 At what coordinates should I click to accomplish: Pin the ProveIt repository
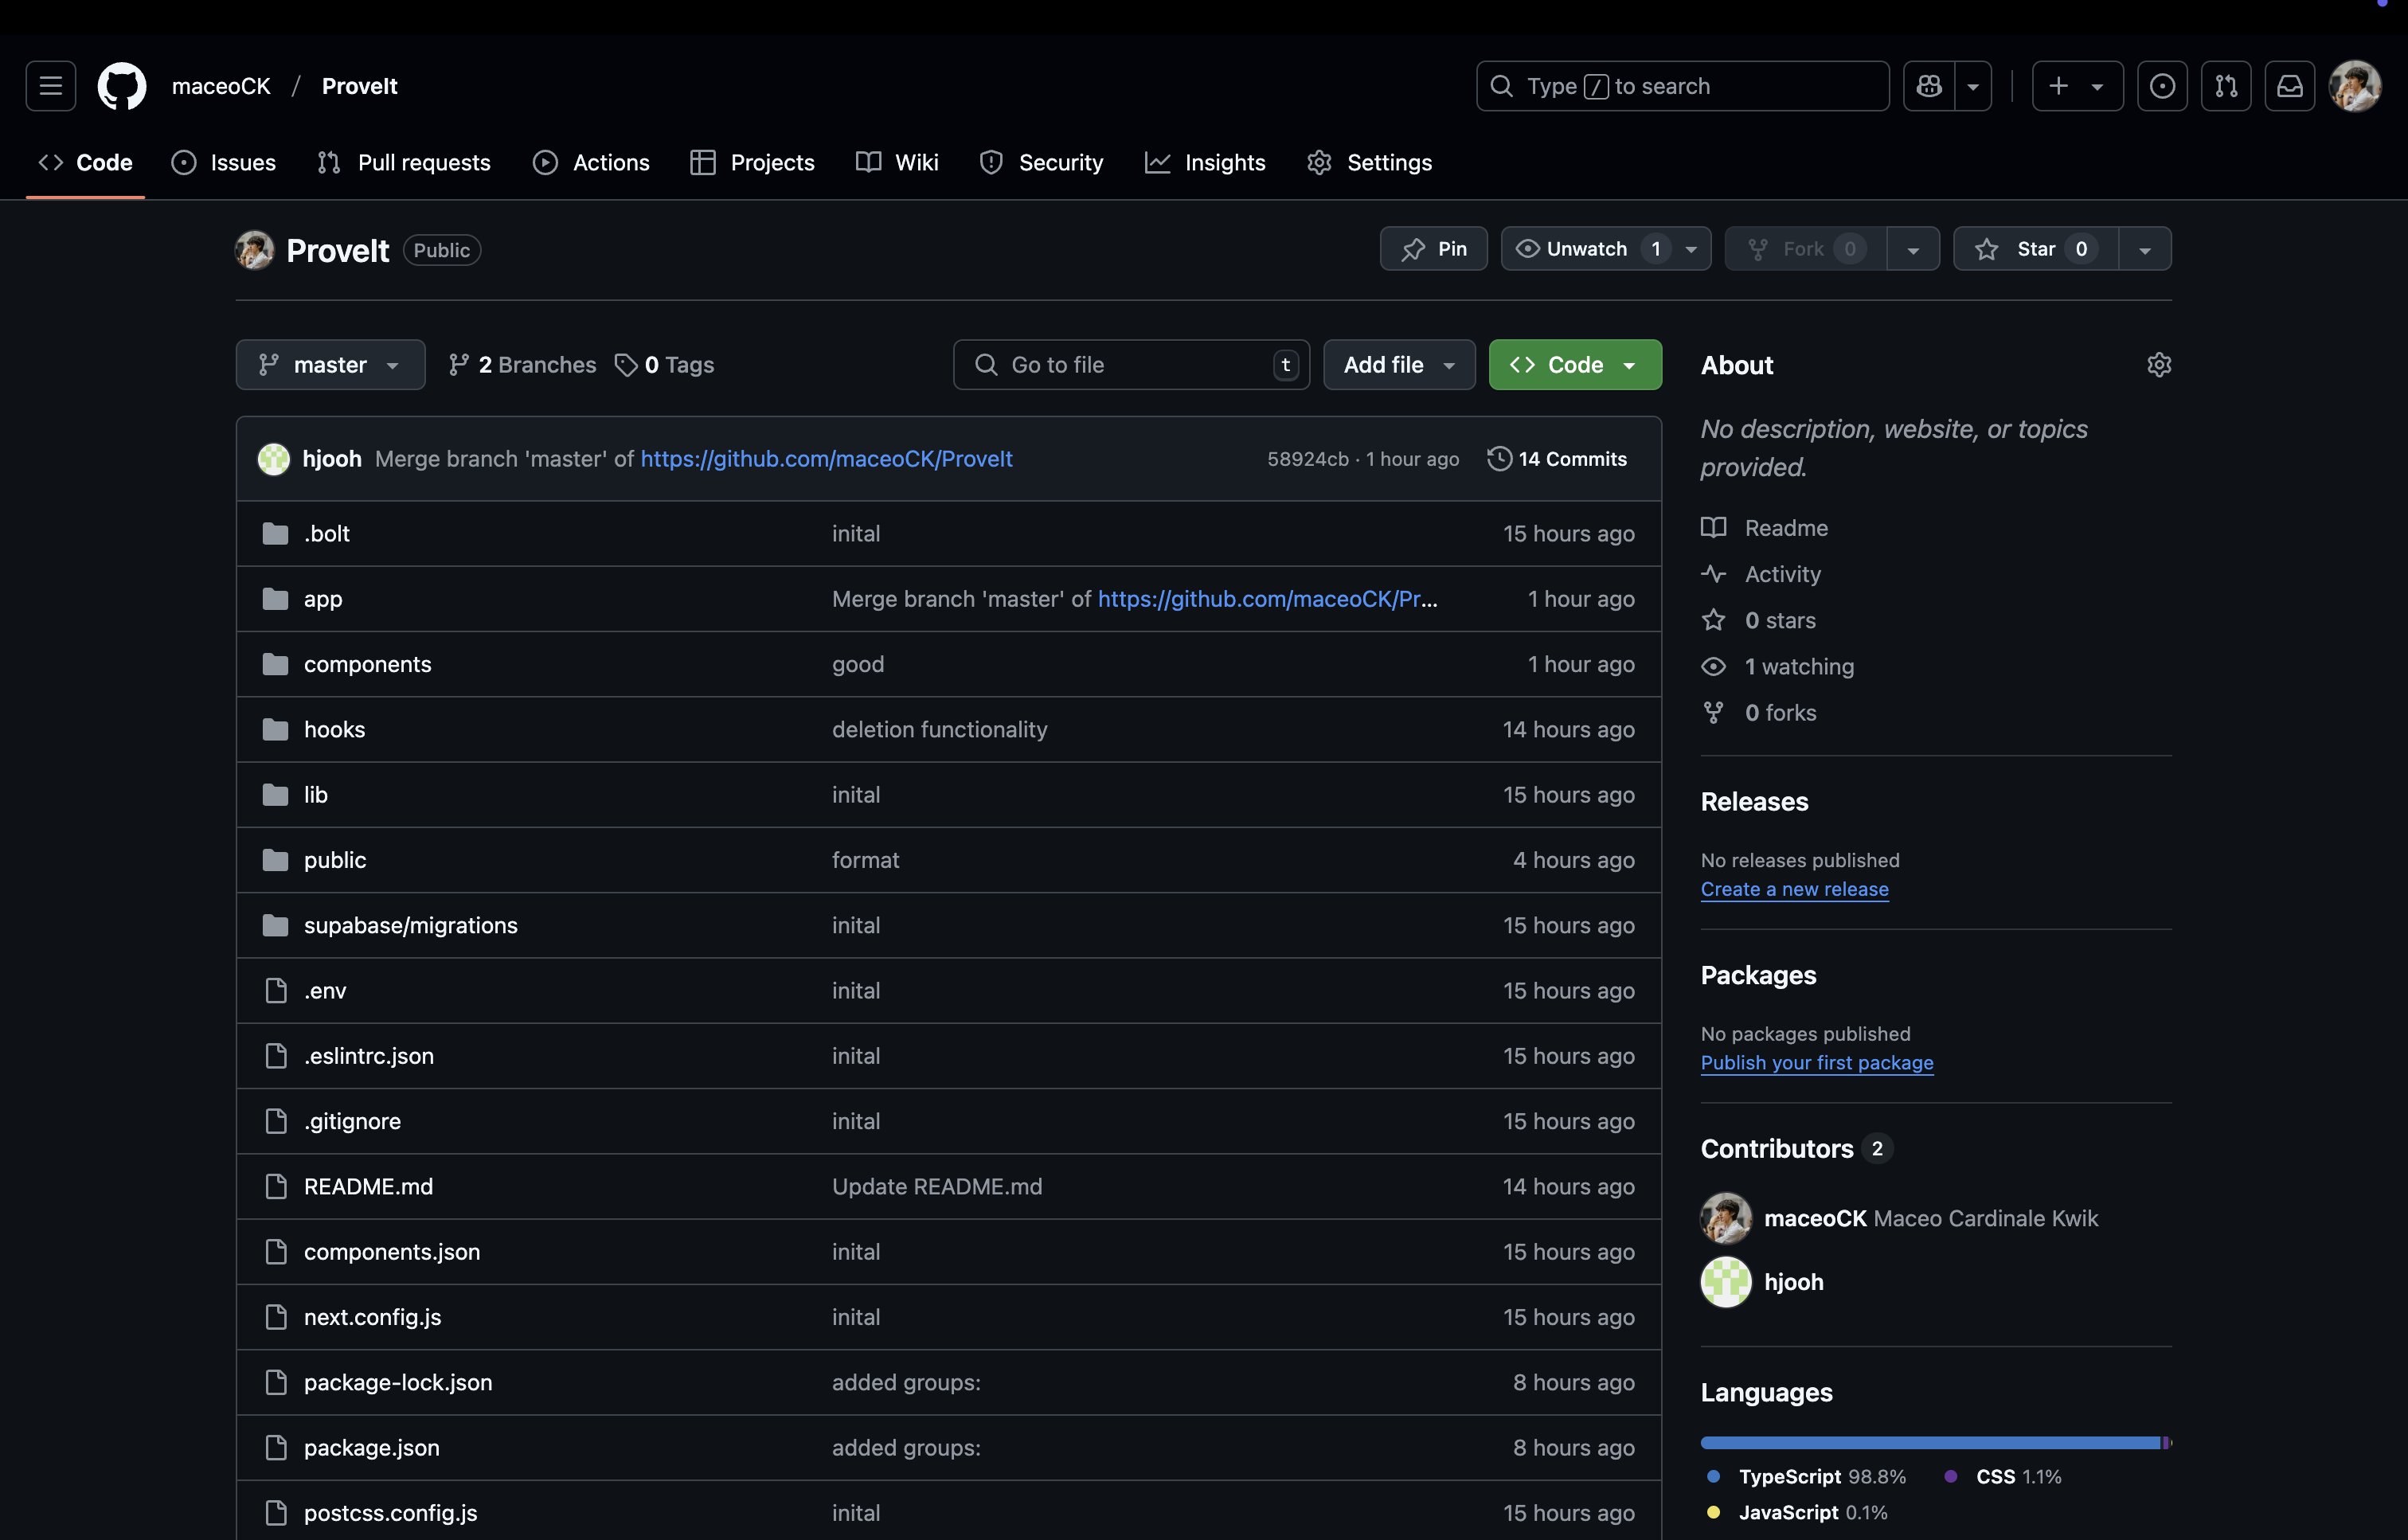[1433, 249]
